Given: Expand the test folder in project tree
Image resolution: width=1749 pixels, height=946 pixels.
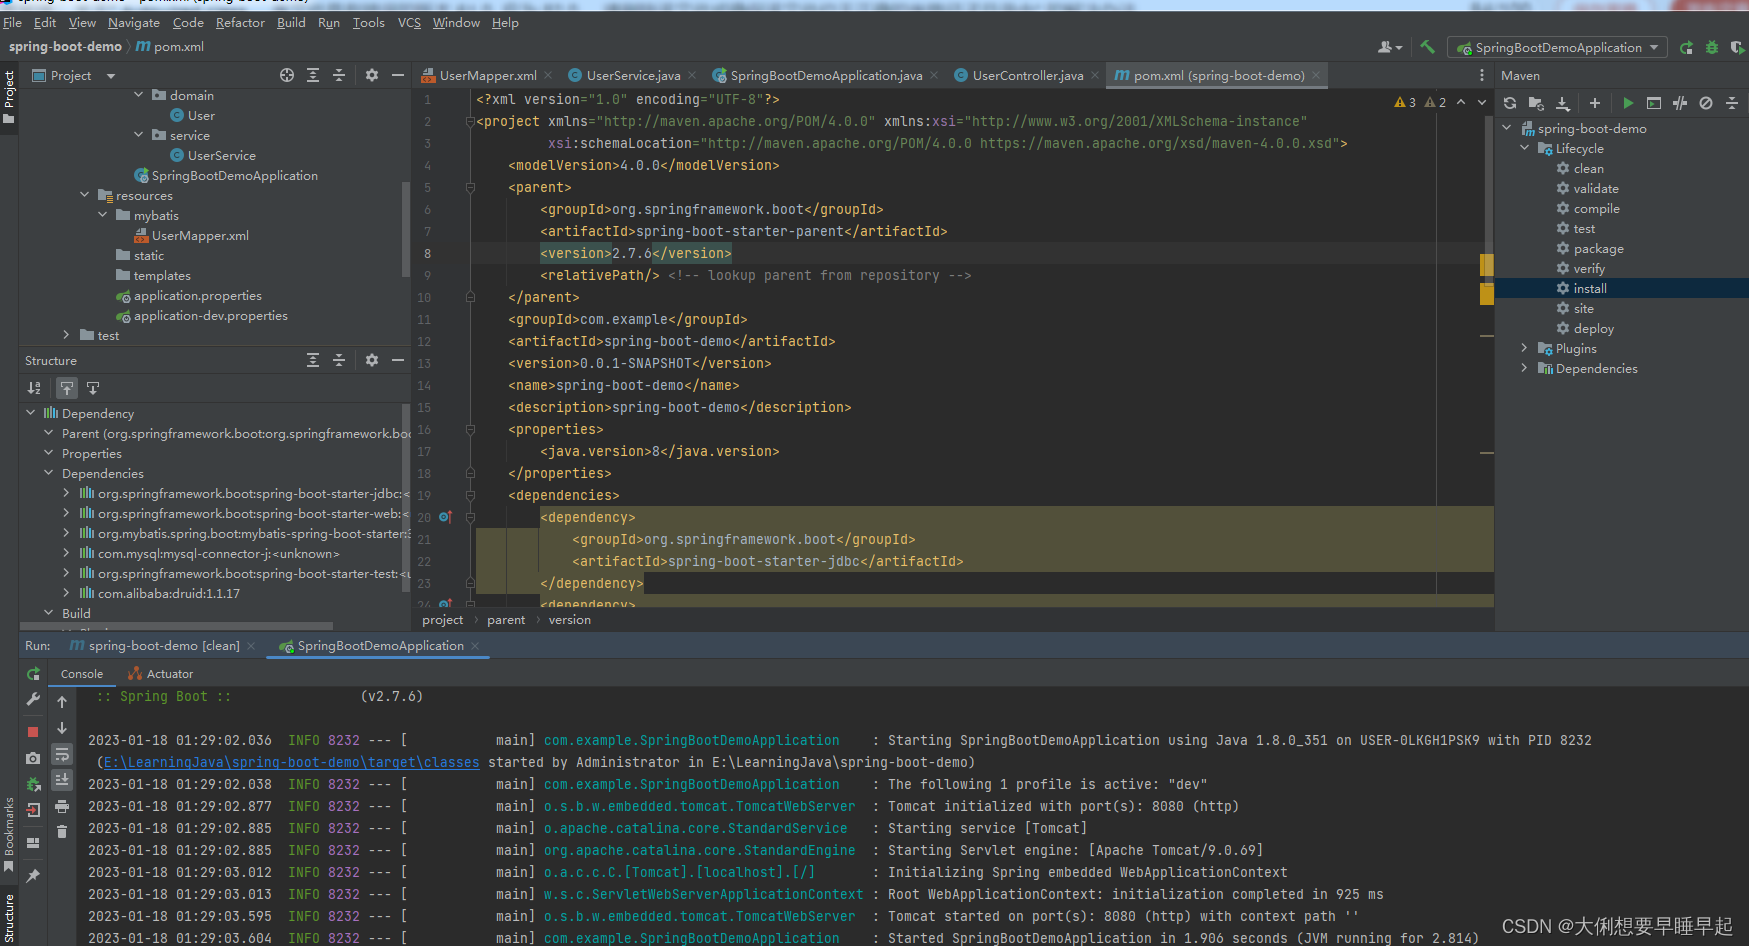Looking at the screenshot, I should [67, 335].
